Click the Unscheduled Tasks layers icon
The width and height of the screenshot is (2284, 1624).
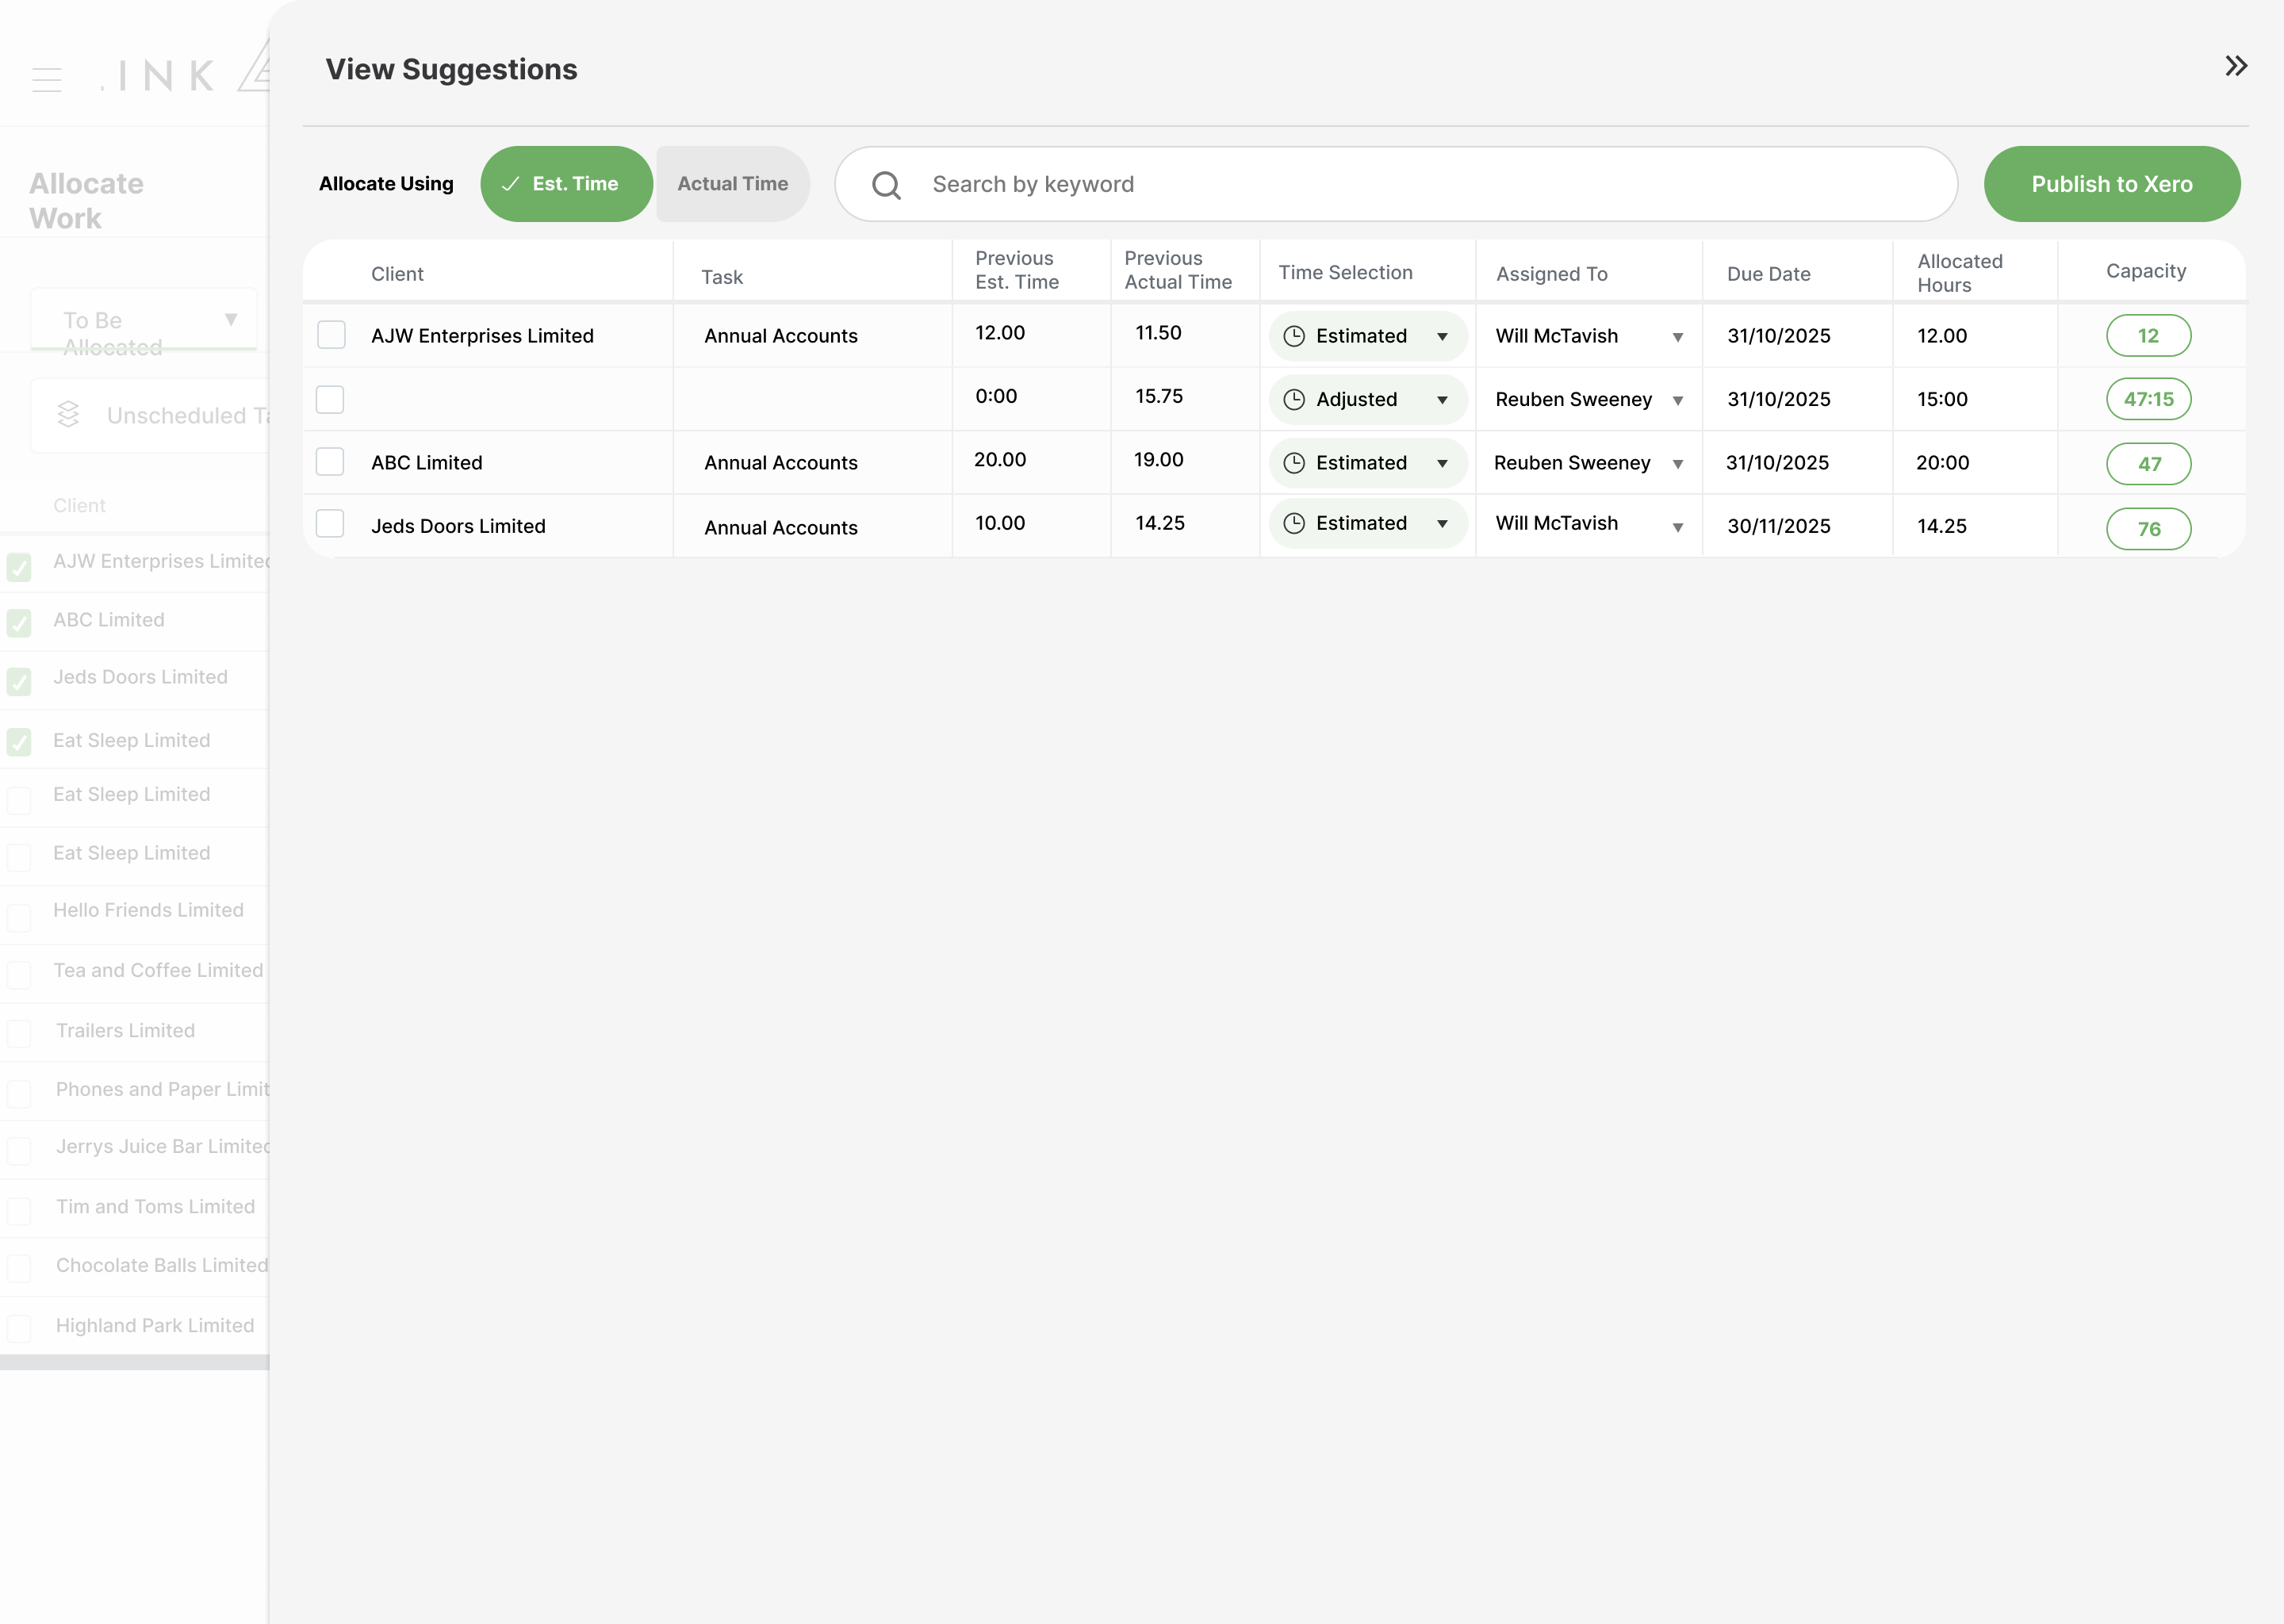click(x=68, y=414)
